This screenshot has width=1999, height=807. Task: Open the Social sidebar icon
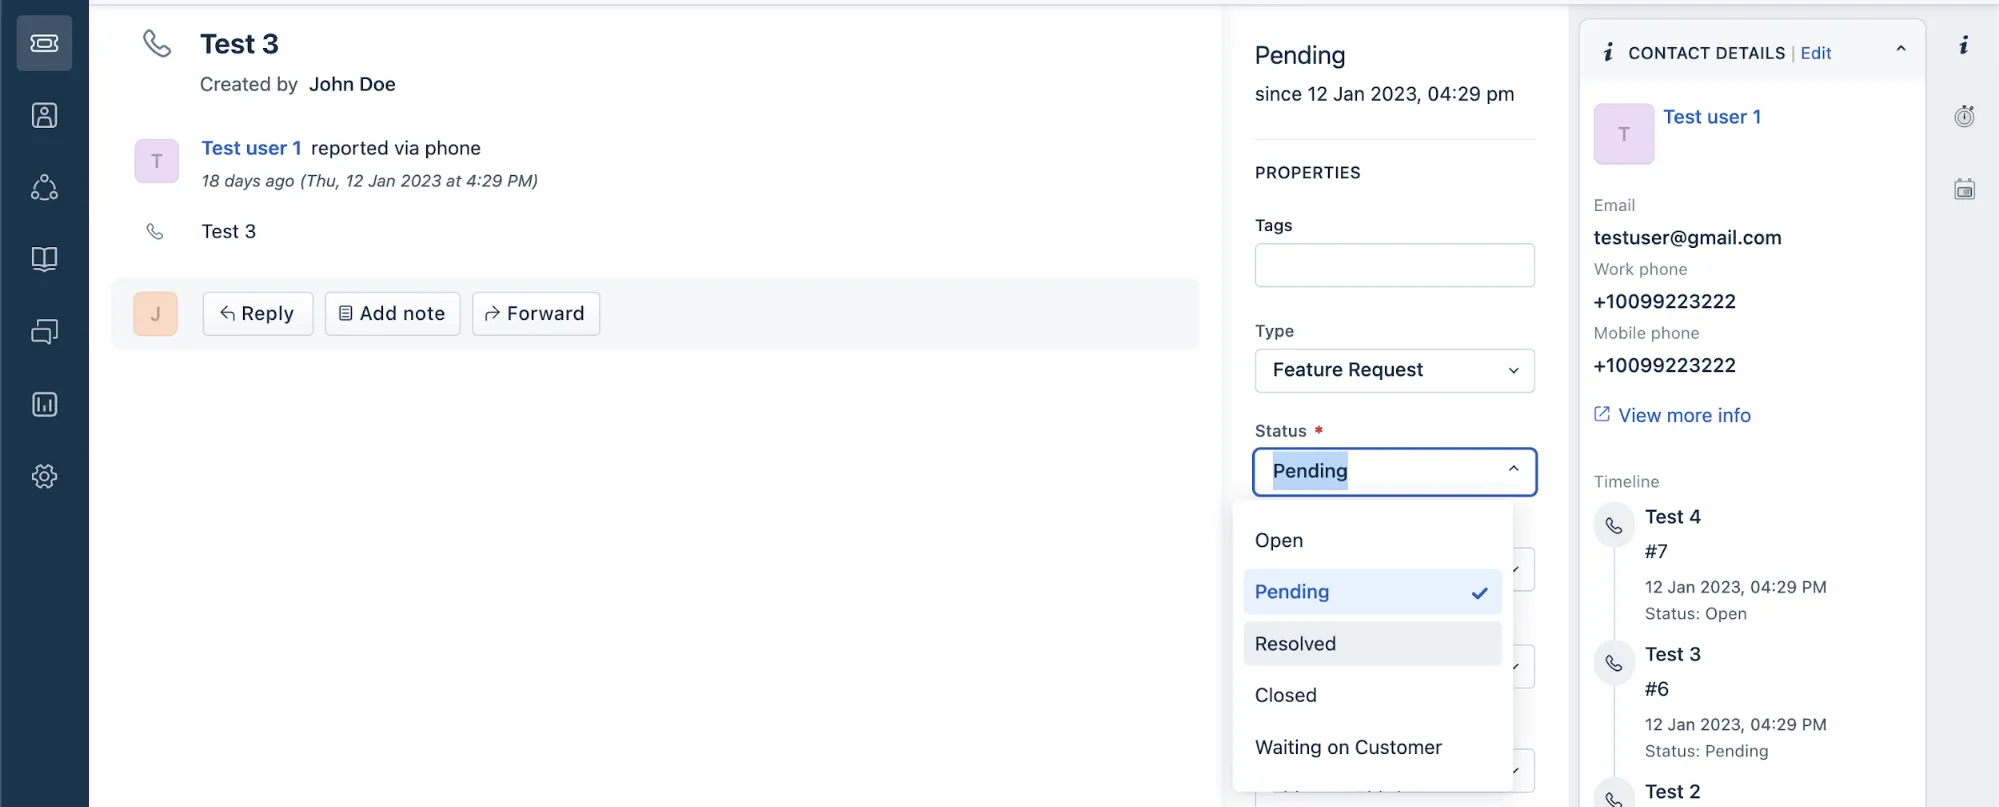pos(44,187)
